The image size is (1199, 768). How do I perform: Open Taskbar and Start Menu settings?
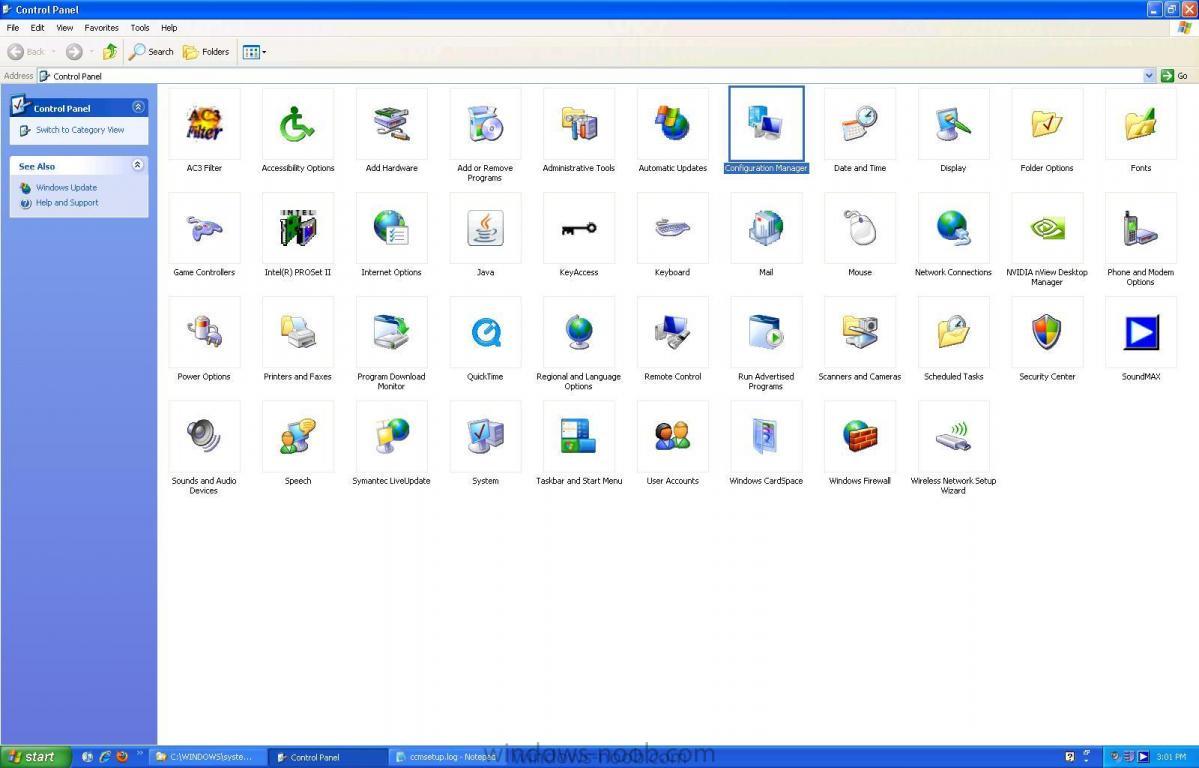[x=579, y=437]
